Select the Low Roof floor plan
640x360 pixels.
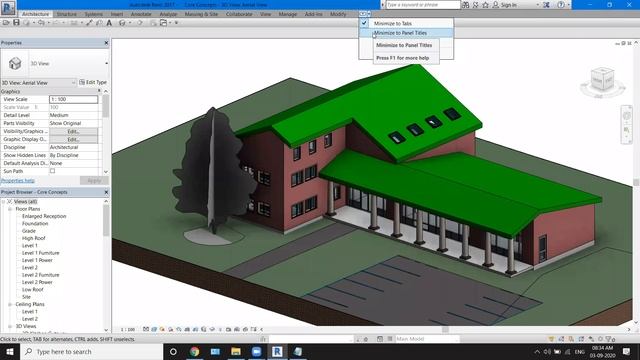point(33,290)
